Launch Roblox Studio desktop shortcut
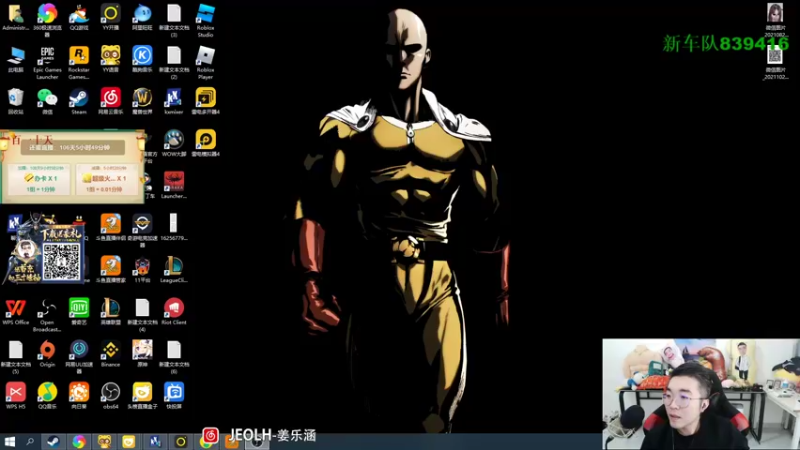 point(205,19)
